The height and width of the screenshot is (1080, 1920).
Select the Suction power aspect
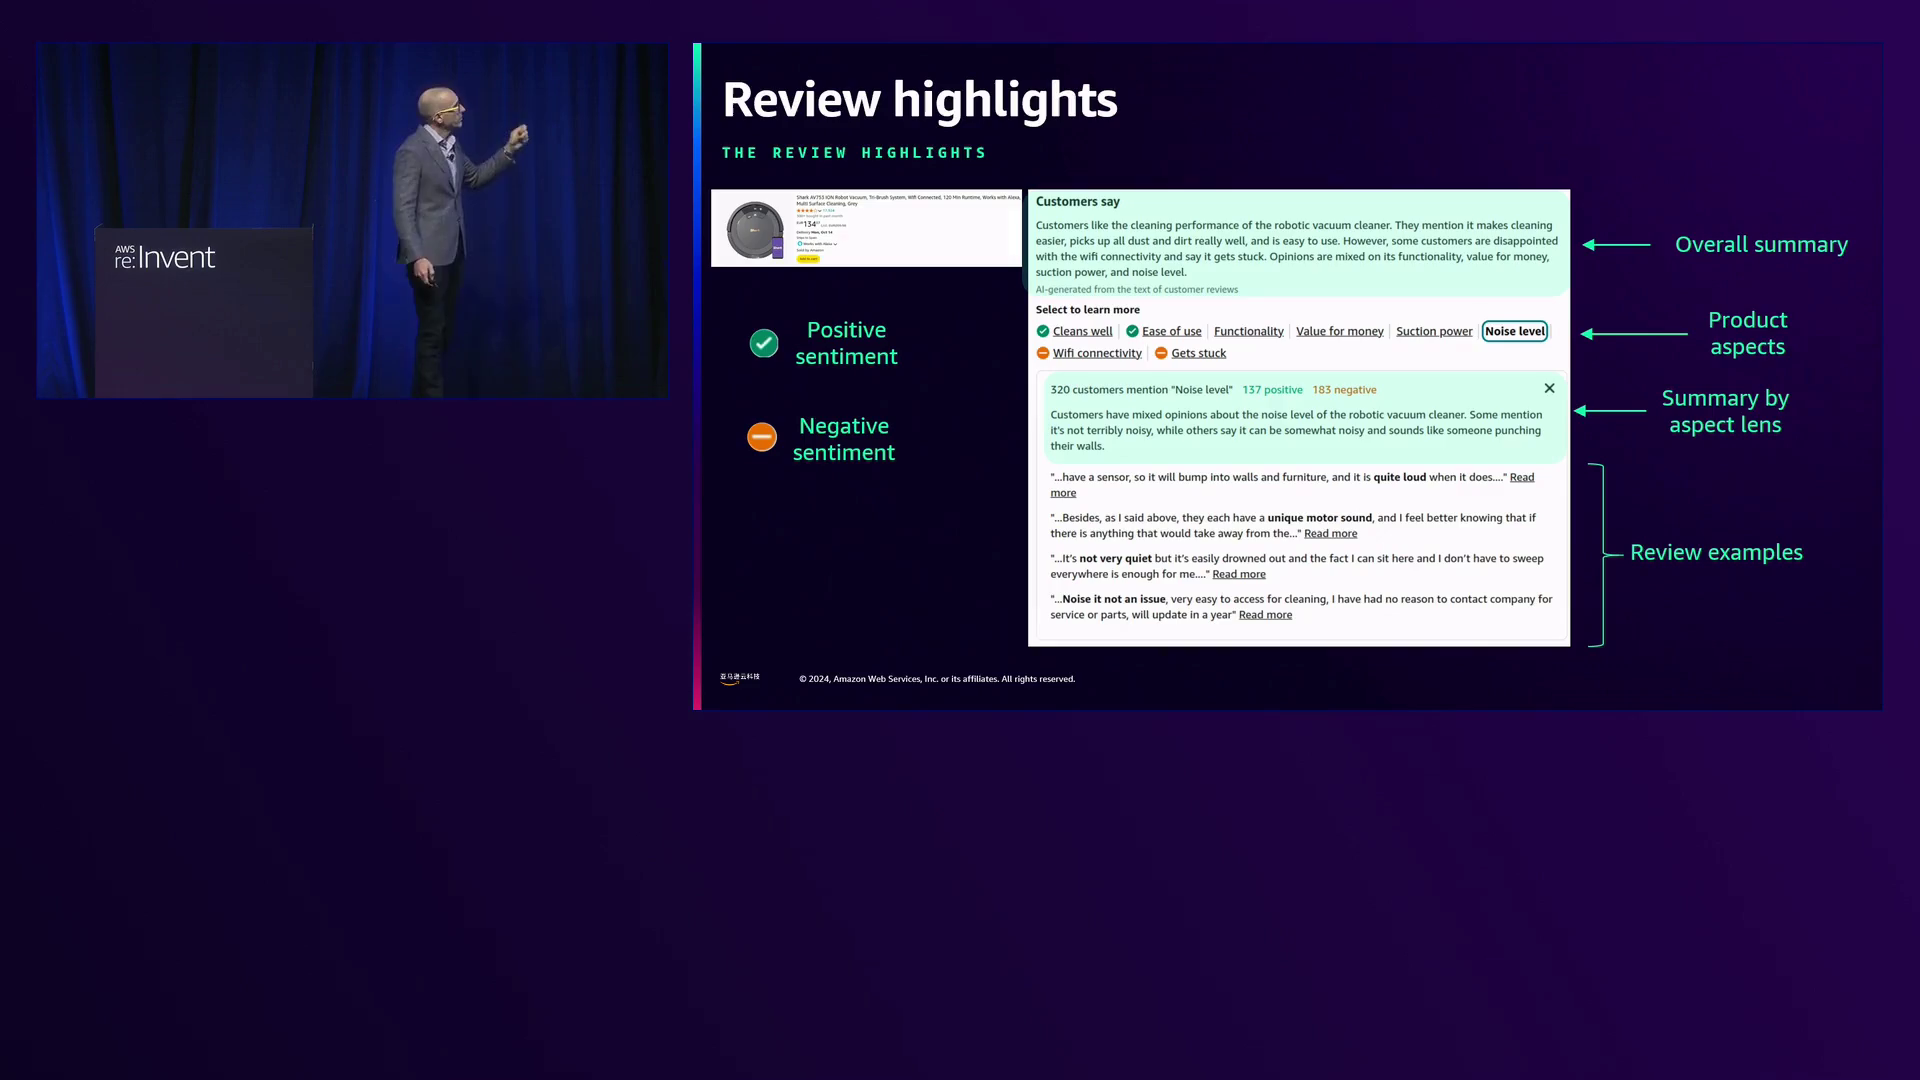tap(1434, 331)
